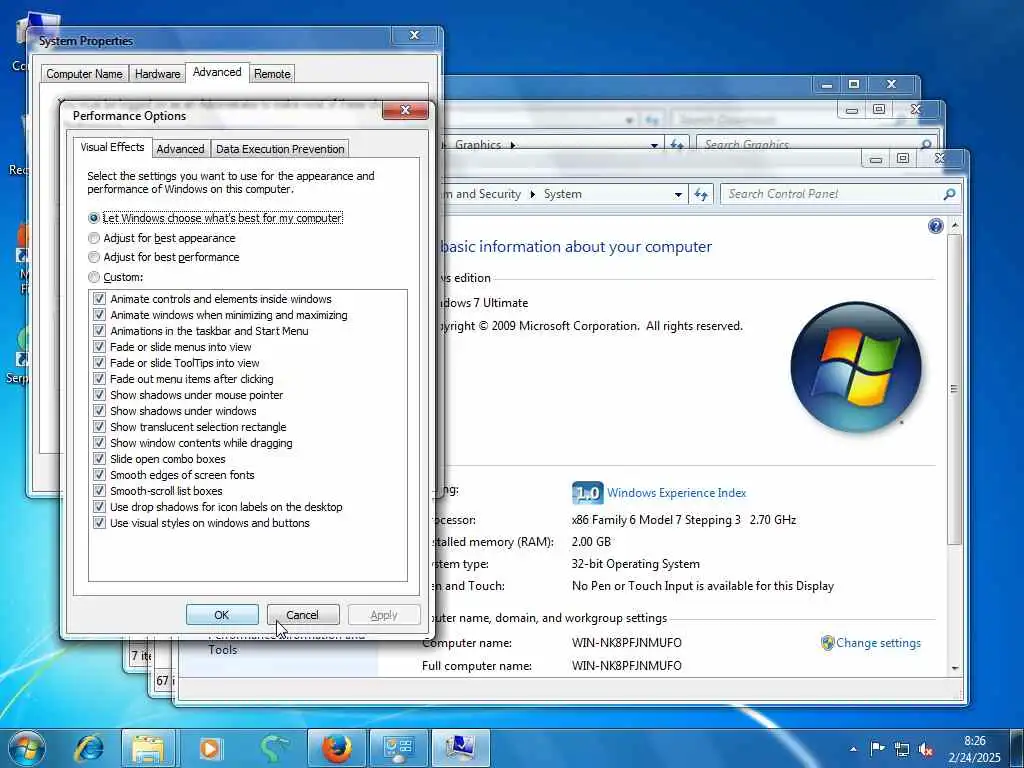
Task: Click the System window scroll up arrow
Action: [955, 225]
